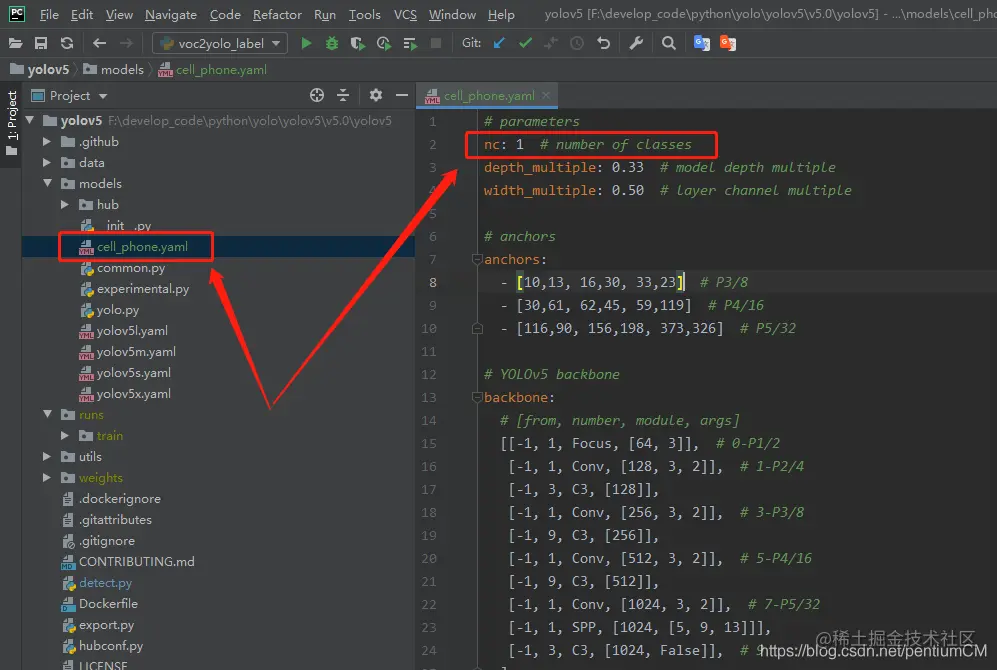Image resolution: width=997 pixels, height=670 pixels.
Task: Select common.py in project tree
Action: pyautogui.click(x=131, y=268)
